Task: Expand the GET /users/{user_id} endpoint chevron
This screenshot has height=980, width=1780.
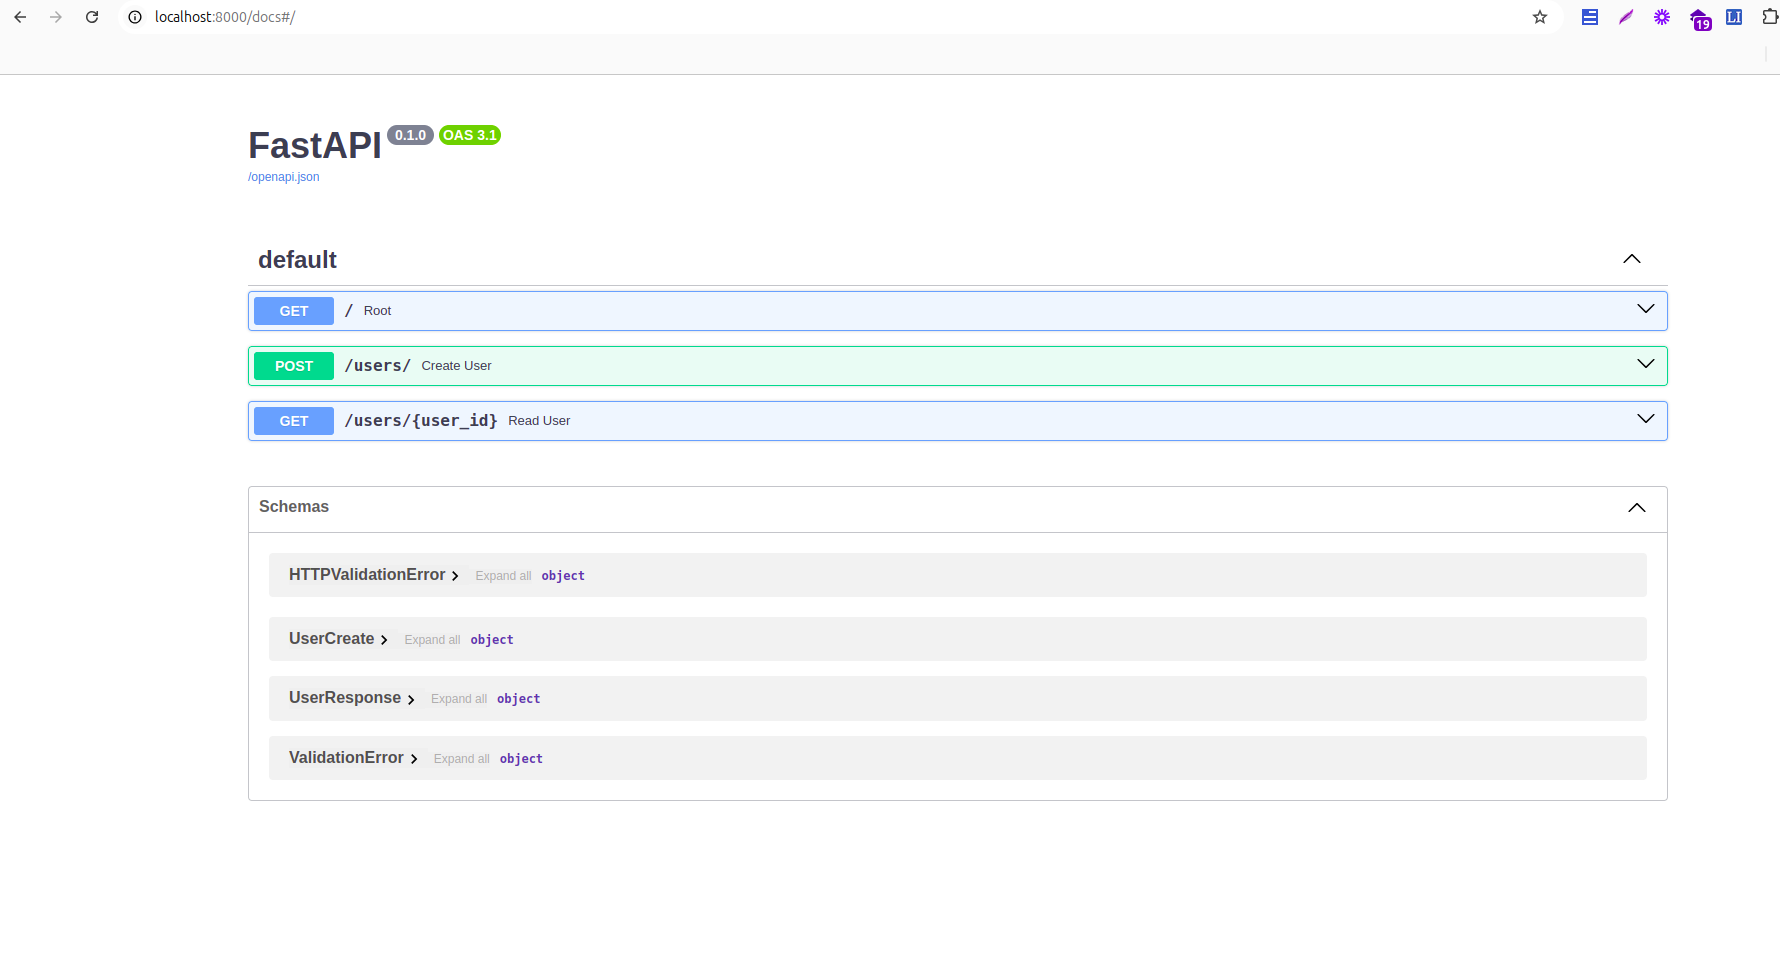Action: (x=1646, y=419)
